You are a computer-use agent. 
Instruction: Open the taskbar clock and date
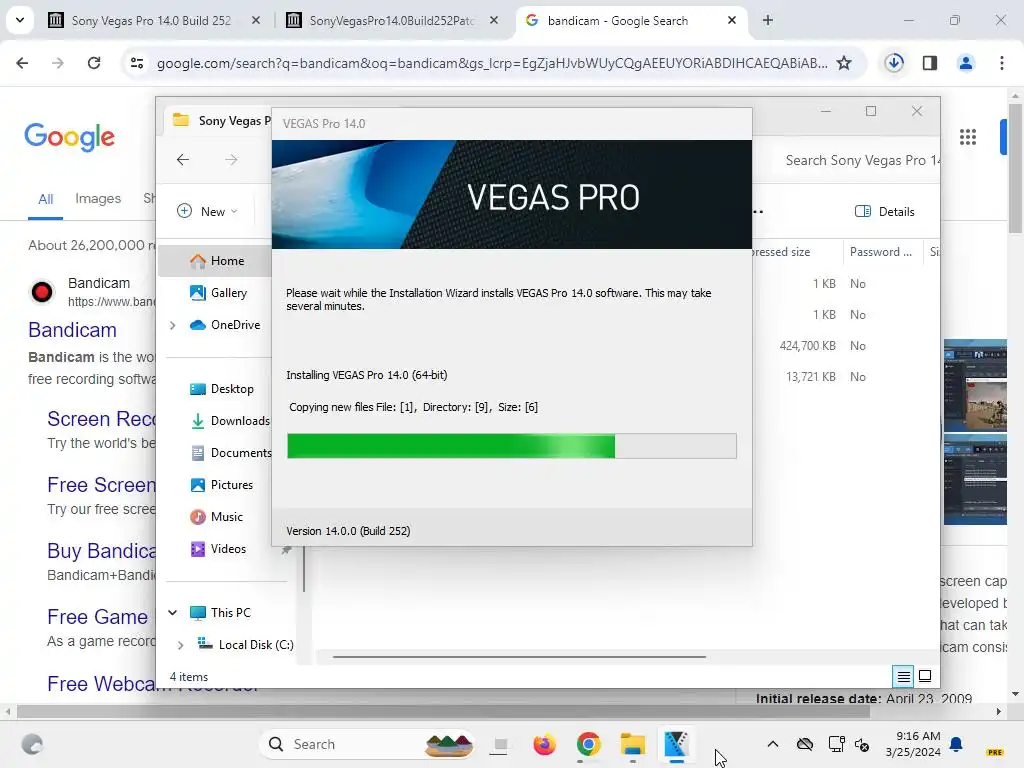(913, 744)
